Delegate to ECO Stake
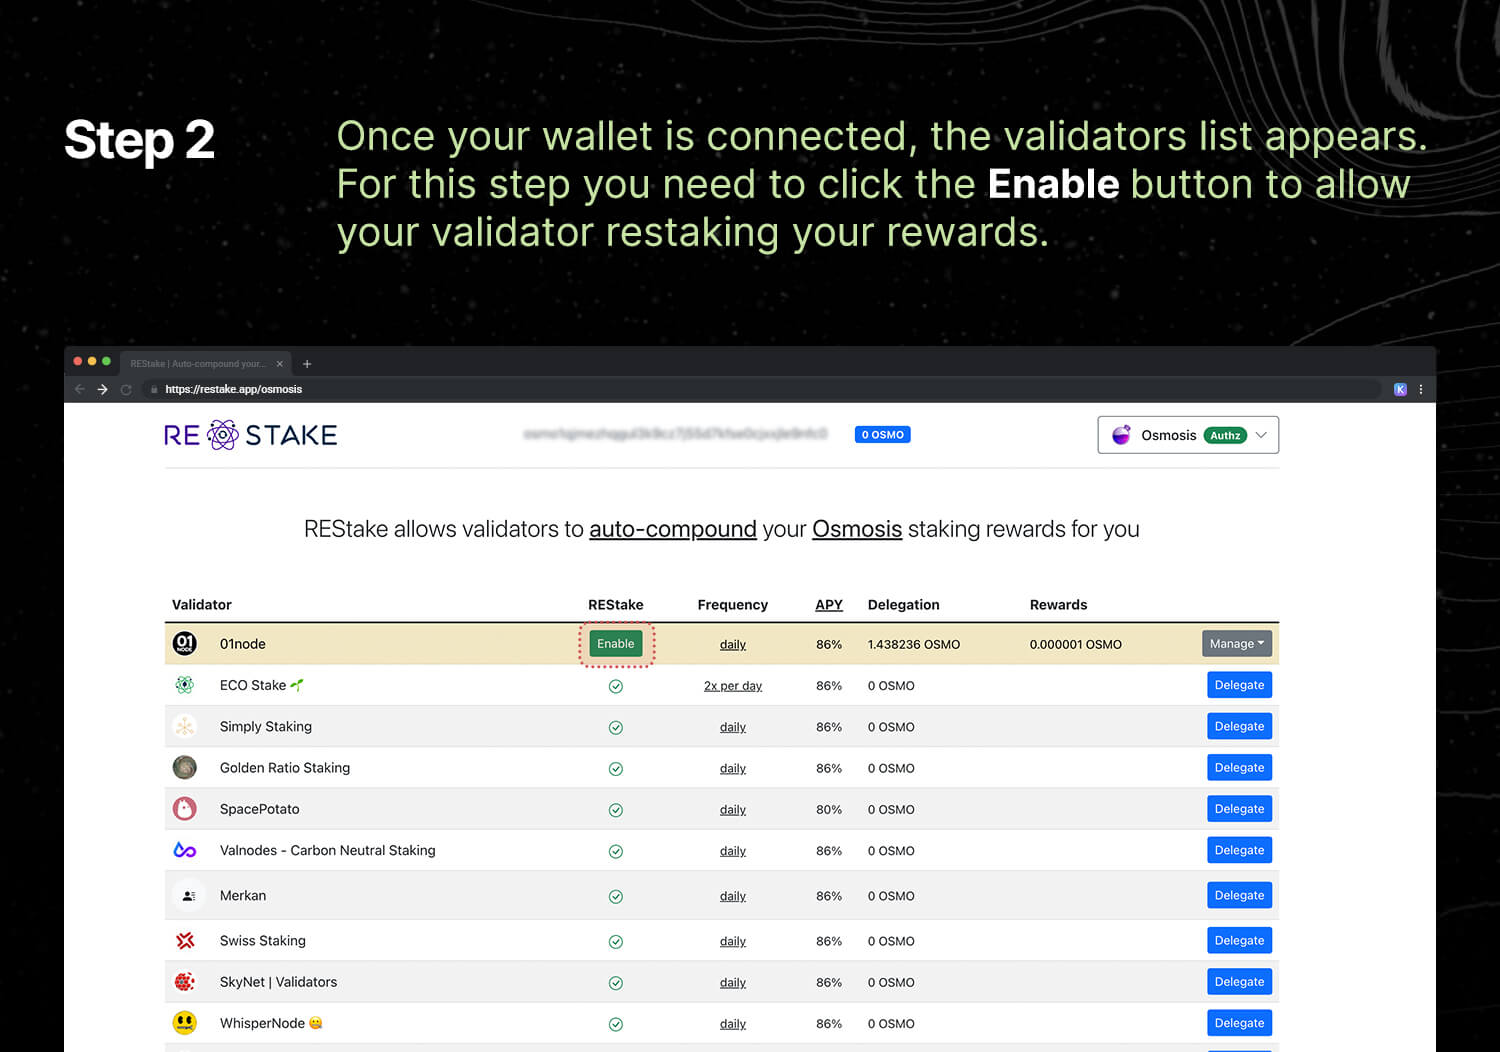This screenshot has height=1052, width=1500. 1239,685
